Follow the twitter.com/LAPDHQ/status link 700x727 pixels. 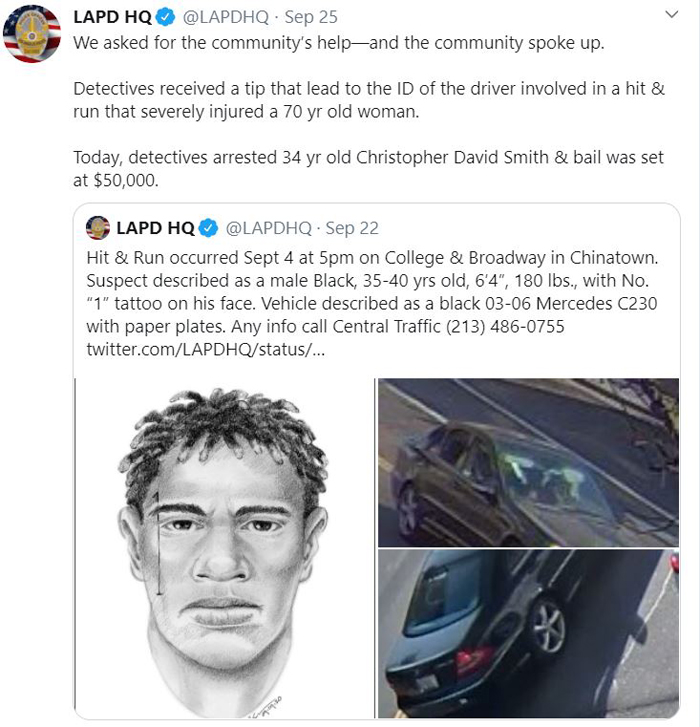(206, 349)
